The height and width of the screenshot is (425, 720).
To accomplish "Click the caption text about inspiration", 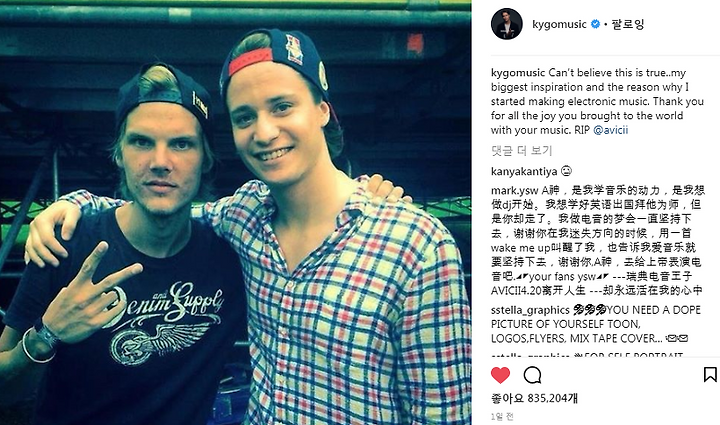I will coord(597,101).
